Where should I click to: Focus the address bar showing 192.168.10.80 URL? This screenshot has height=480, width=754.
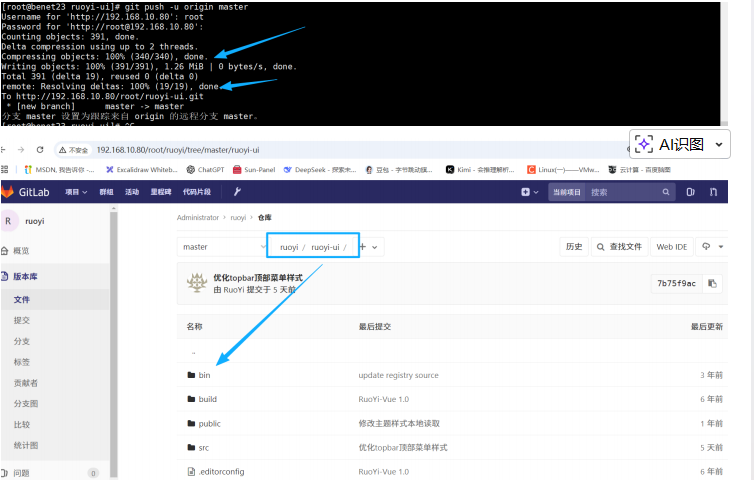pos(337,150)
